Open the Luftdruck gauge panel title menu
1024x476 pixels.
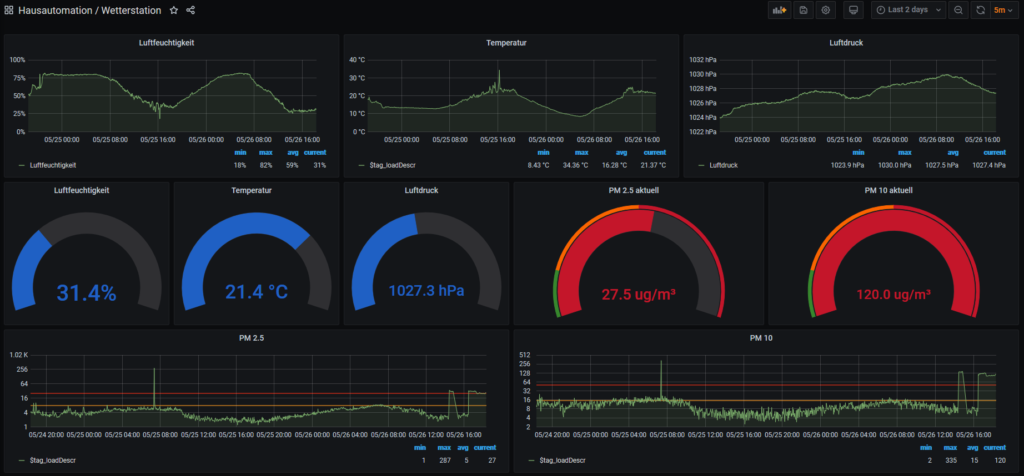[x=421, y=191]
